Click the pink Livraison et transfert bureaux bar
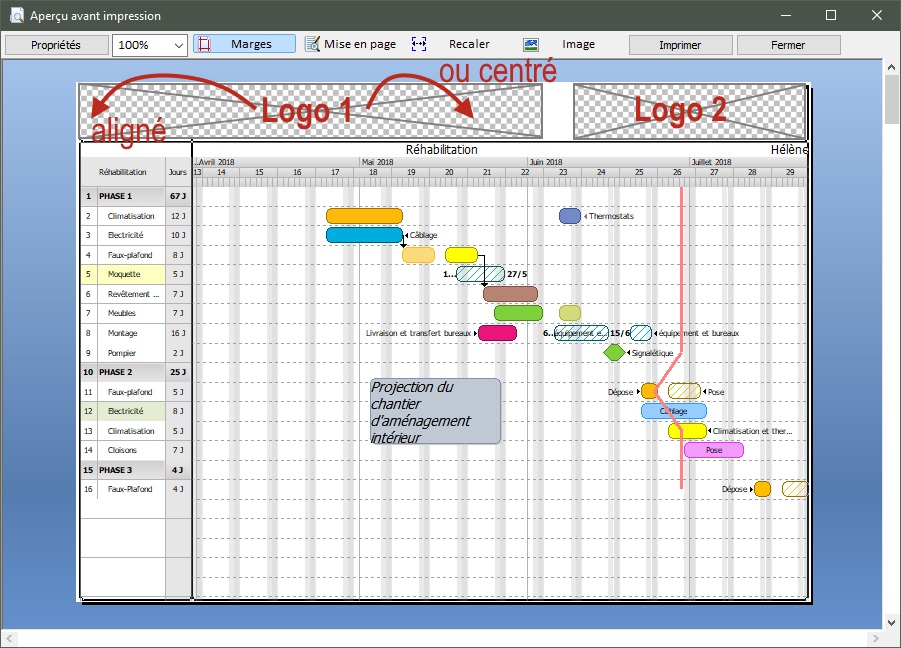This screenshot has height=648, width=901. tap(497, 333)
